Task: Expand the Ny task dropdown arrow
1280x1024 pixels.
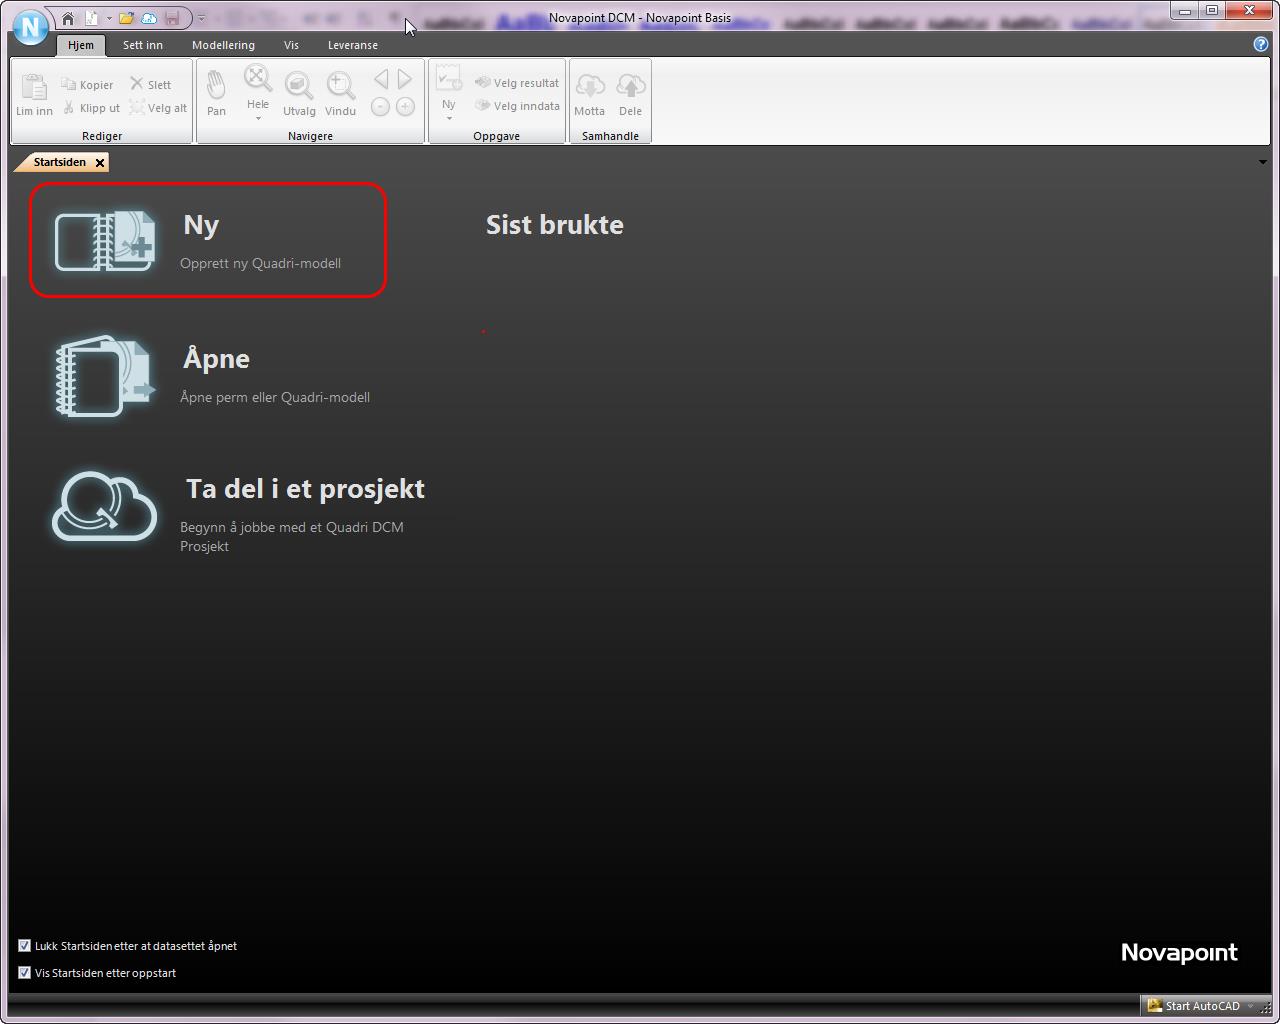Action: click(449, 118)
